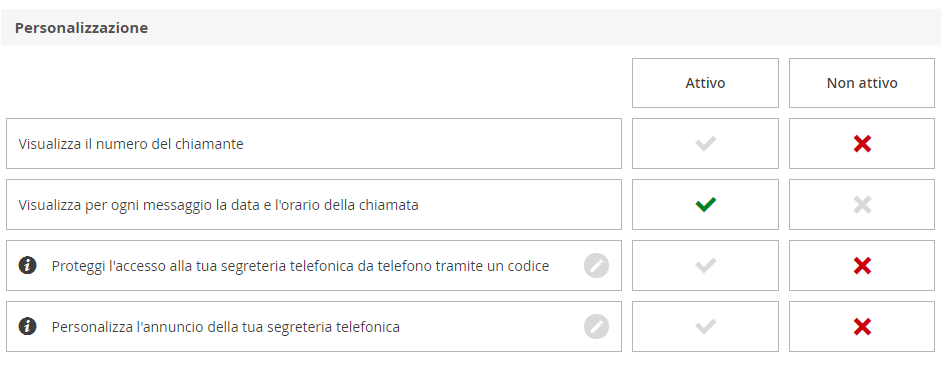Screen dimensions: 948x369
Task: Activate custom announcement with grey checkmark
Action: 705,327
